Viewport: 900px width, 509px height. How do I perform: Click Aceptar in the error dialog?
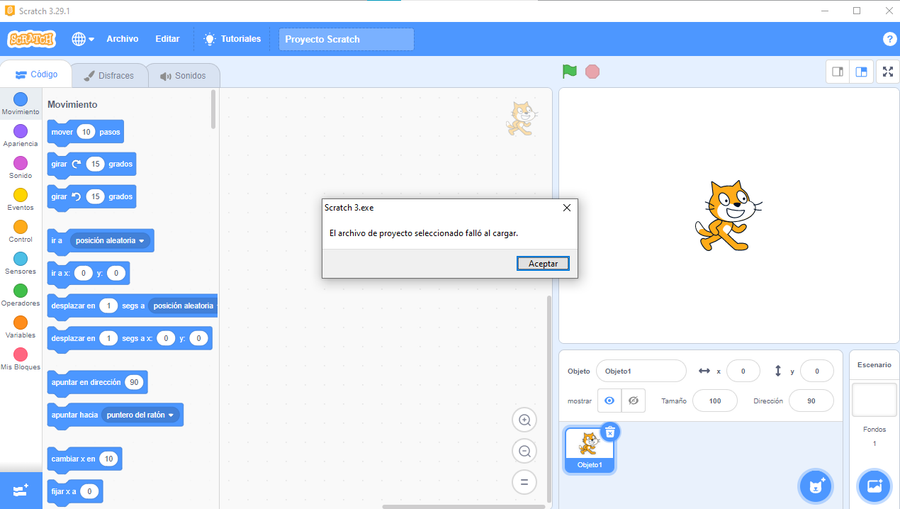[x=542, y=263]
